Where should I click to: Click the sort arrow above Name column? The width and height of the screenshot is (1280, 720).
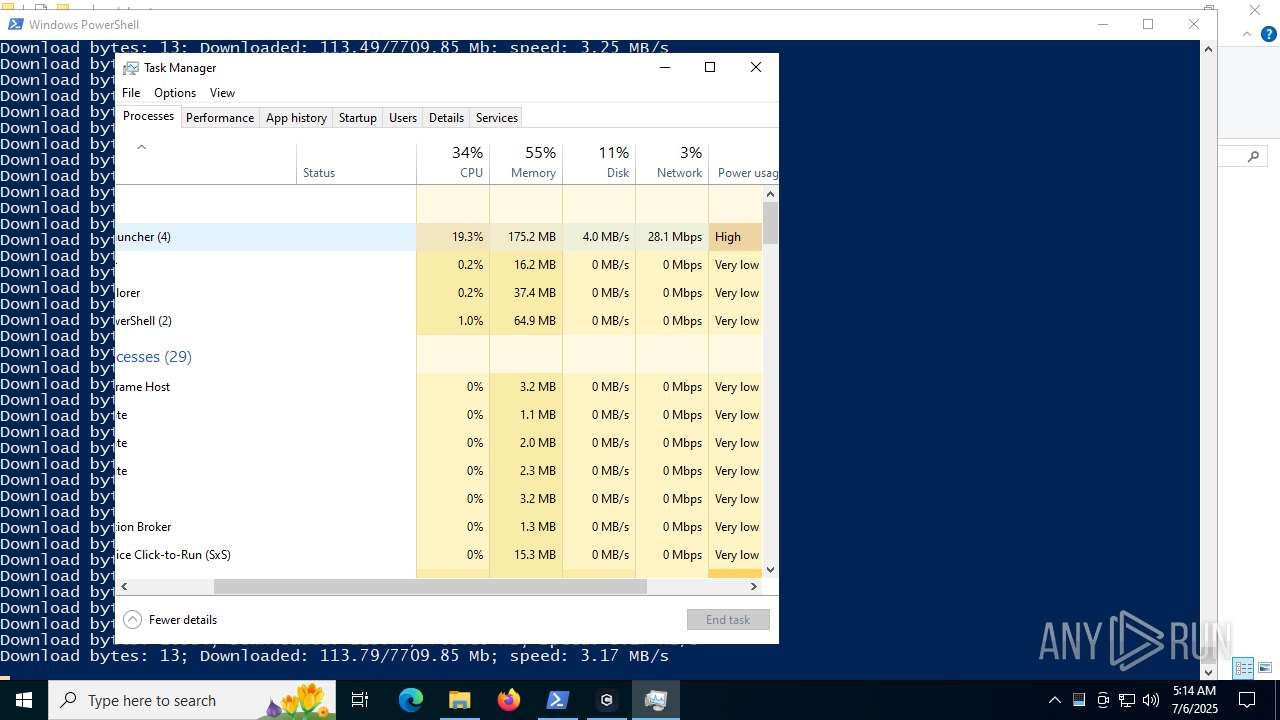click(x=141, y=147)
